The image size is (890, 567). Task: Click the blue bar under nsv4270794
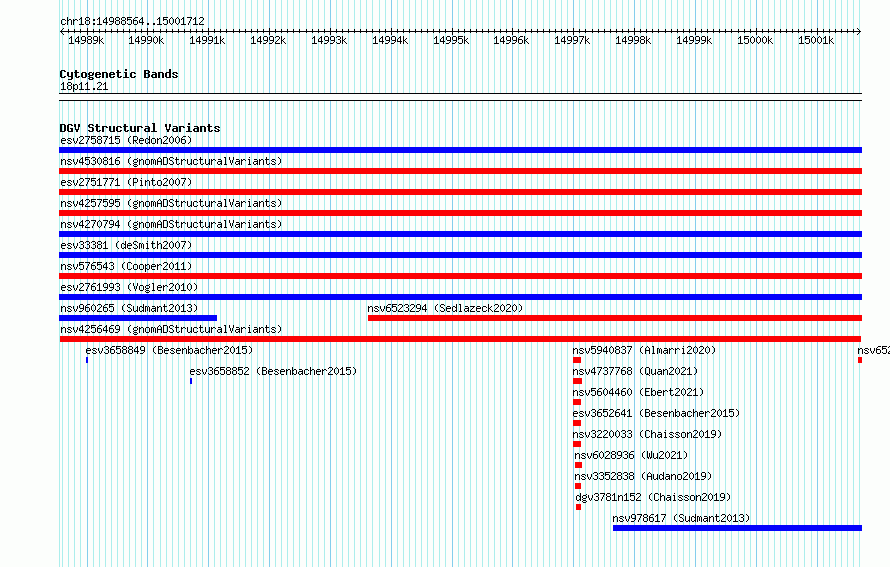(x=460, y=234)
